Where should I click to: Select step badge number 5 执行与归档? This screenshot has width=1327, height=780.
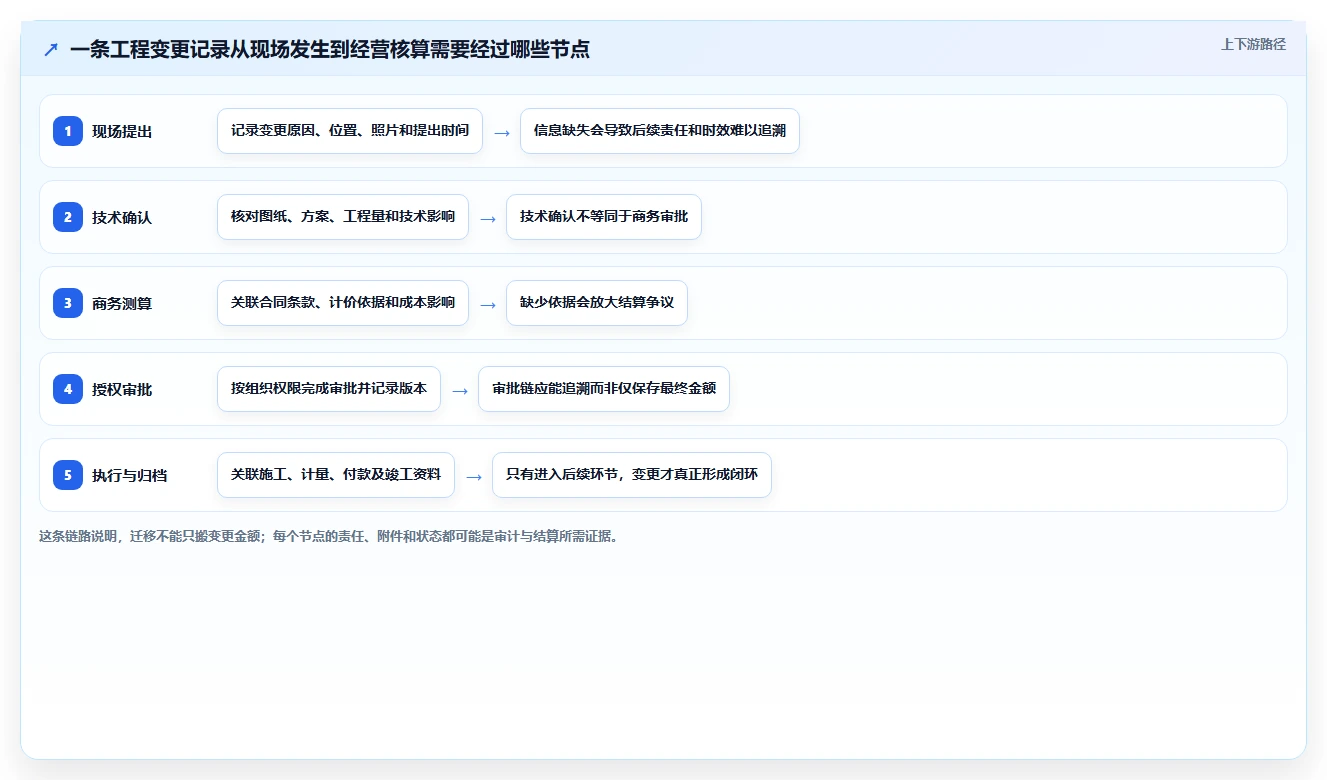[68, 475]
